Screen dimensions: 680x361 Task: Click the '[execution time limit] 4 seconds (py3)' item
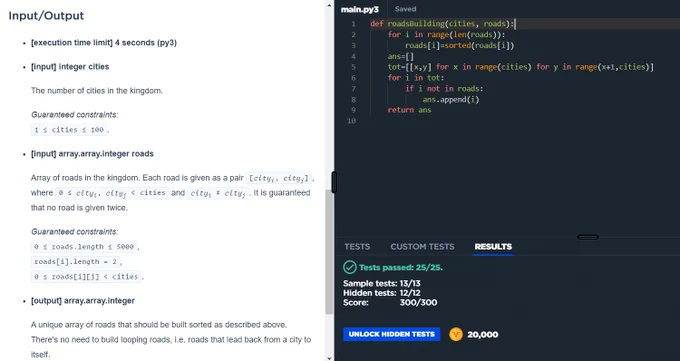[x=104, y=43]
